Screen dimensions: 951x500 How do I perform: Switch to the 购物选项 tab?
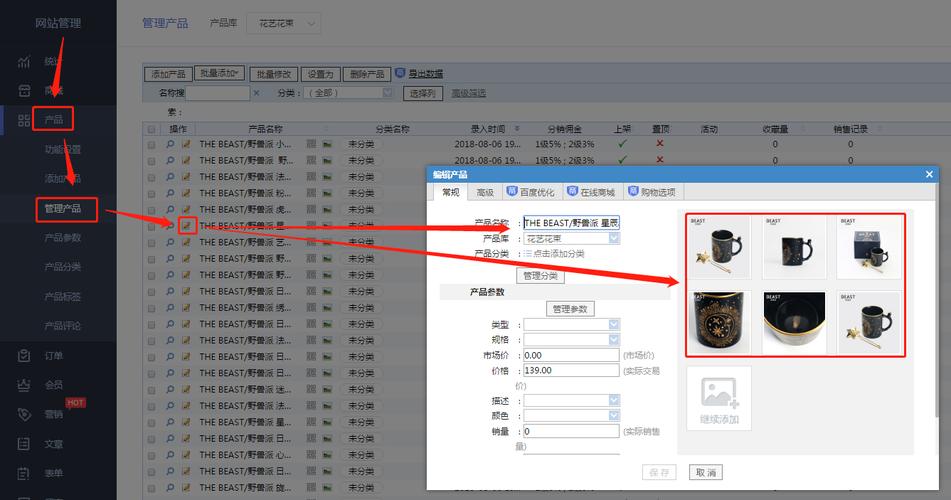coord(652,192)
